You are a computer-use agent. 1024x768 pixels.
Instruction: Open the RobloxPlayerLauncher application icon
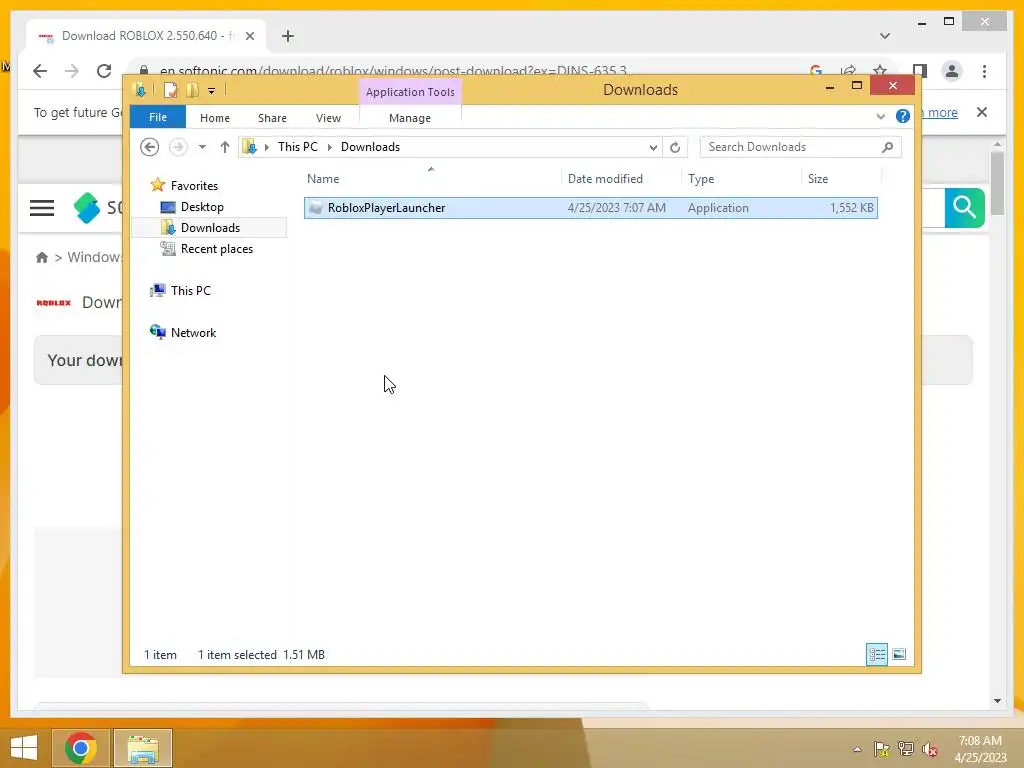[x=315, y=208]
